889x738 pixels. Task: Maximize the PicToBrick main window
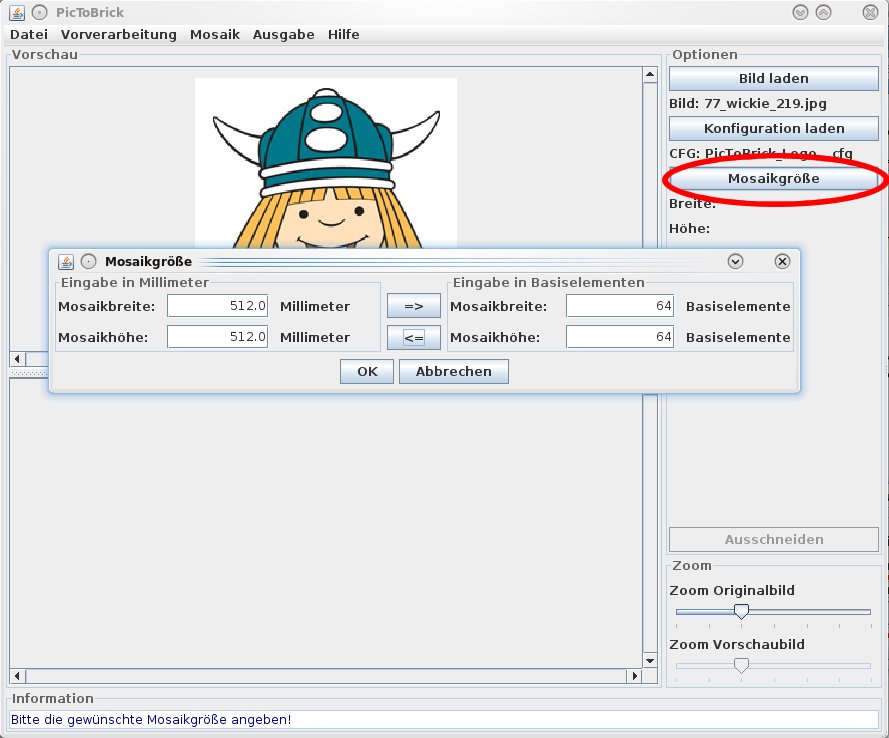(x=823, y=12)
